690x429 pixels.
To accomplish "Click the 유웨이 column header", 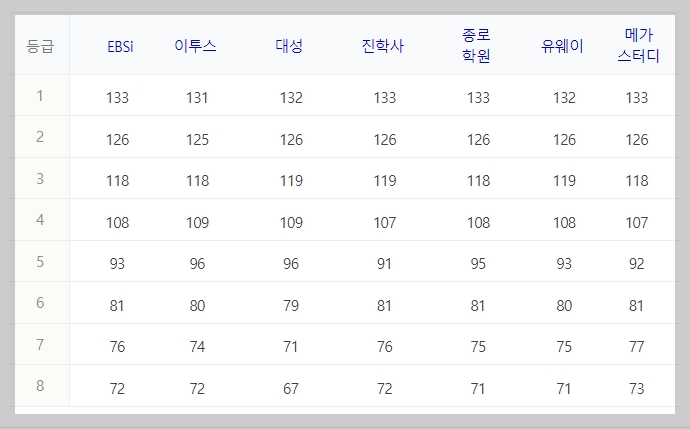I will (562, 45).
